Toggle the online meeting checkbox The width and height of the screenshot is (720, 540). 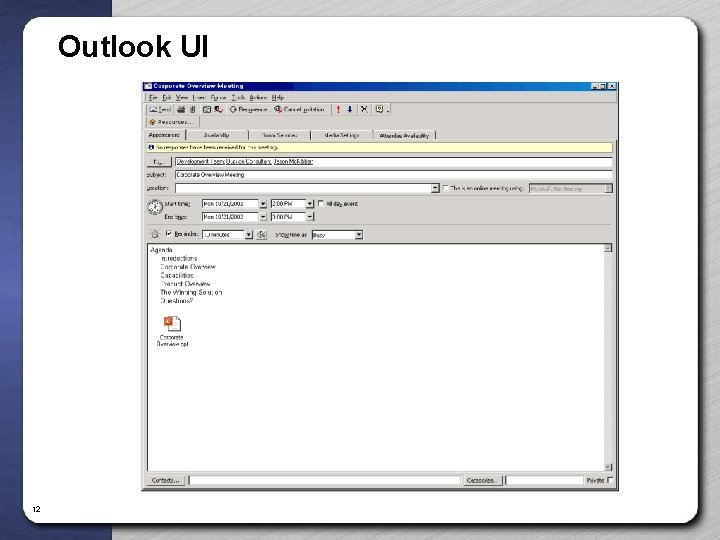pos(445,188)
